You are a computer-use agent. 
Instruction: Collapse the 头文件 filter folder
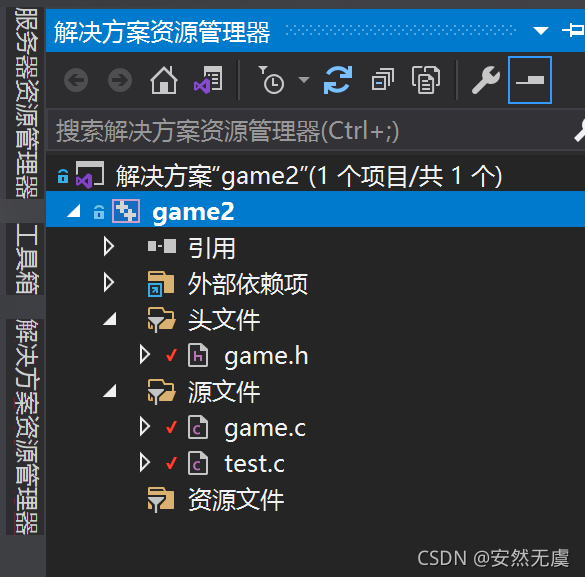110,319
